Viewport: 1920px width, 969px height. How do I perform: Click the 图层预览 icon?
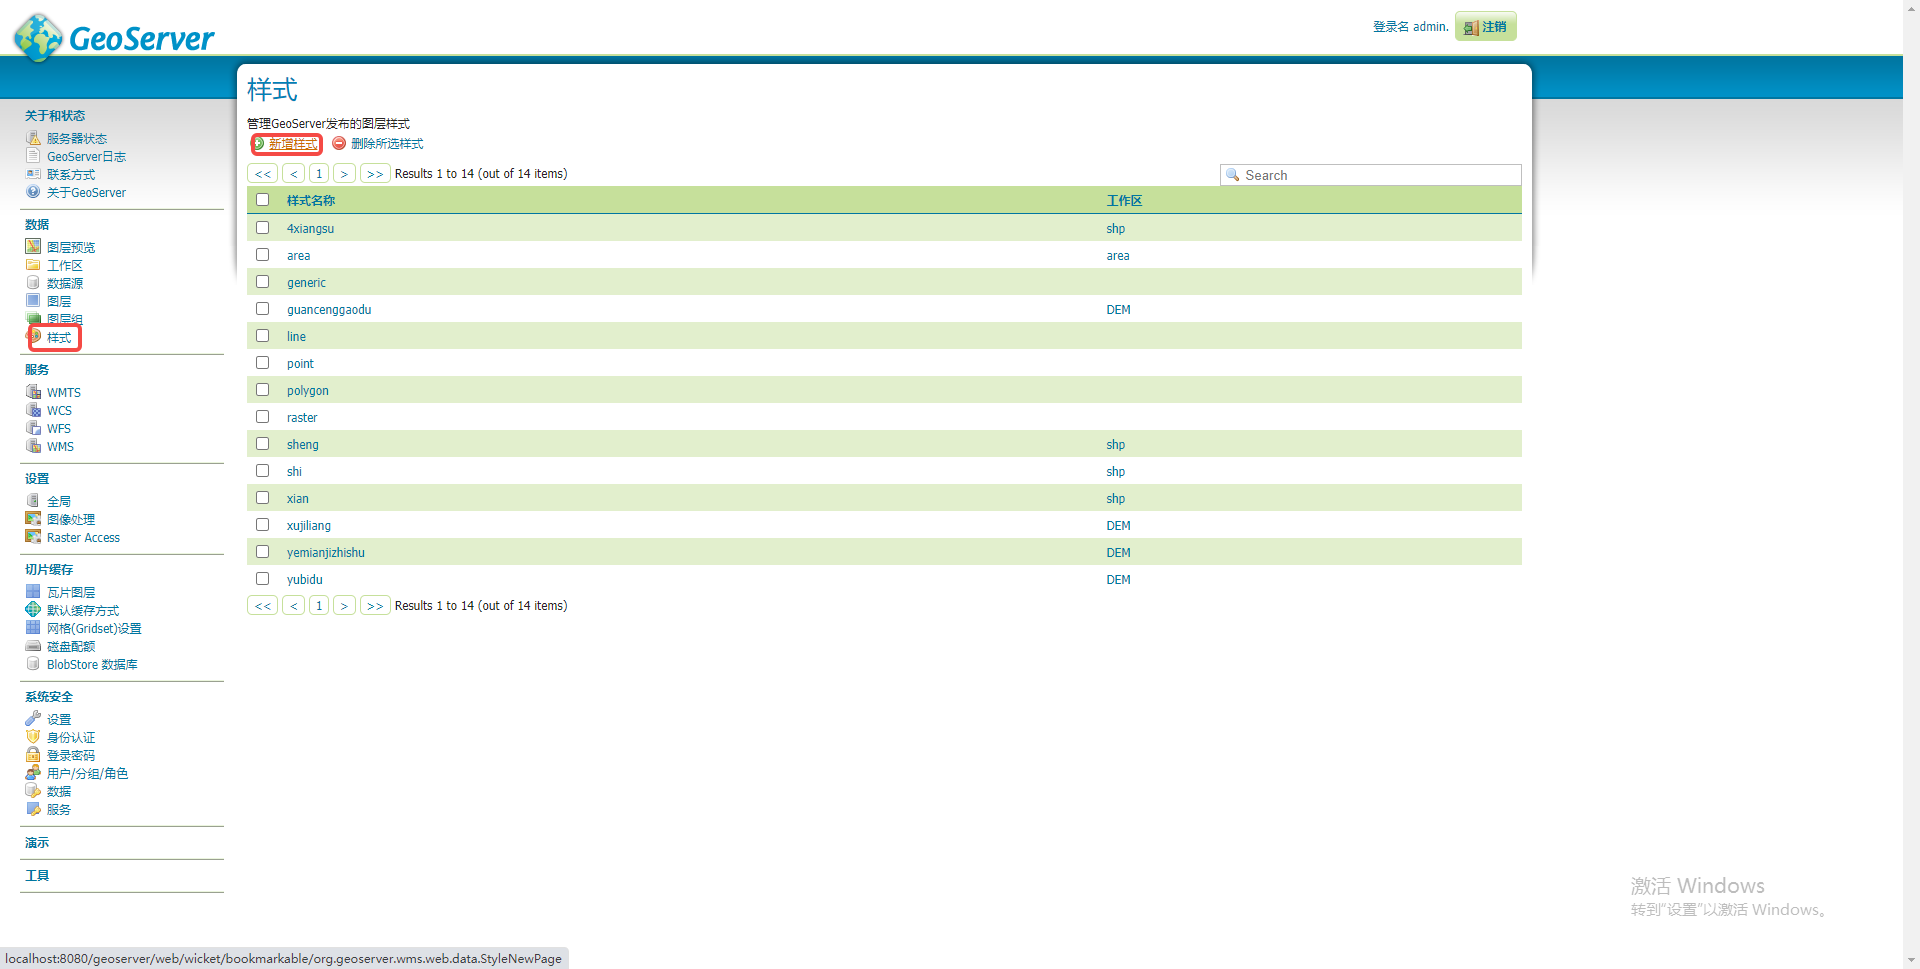point(33,247)
